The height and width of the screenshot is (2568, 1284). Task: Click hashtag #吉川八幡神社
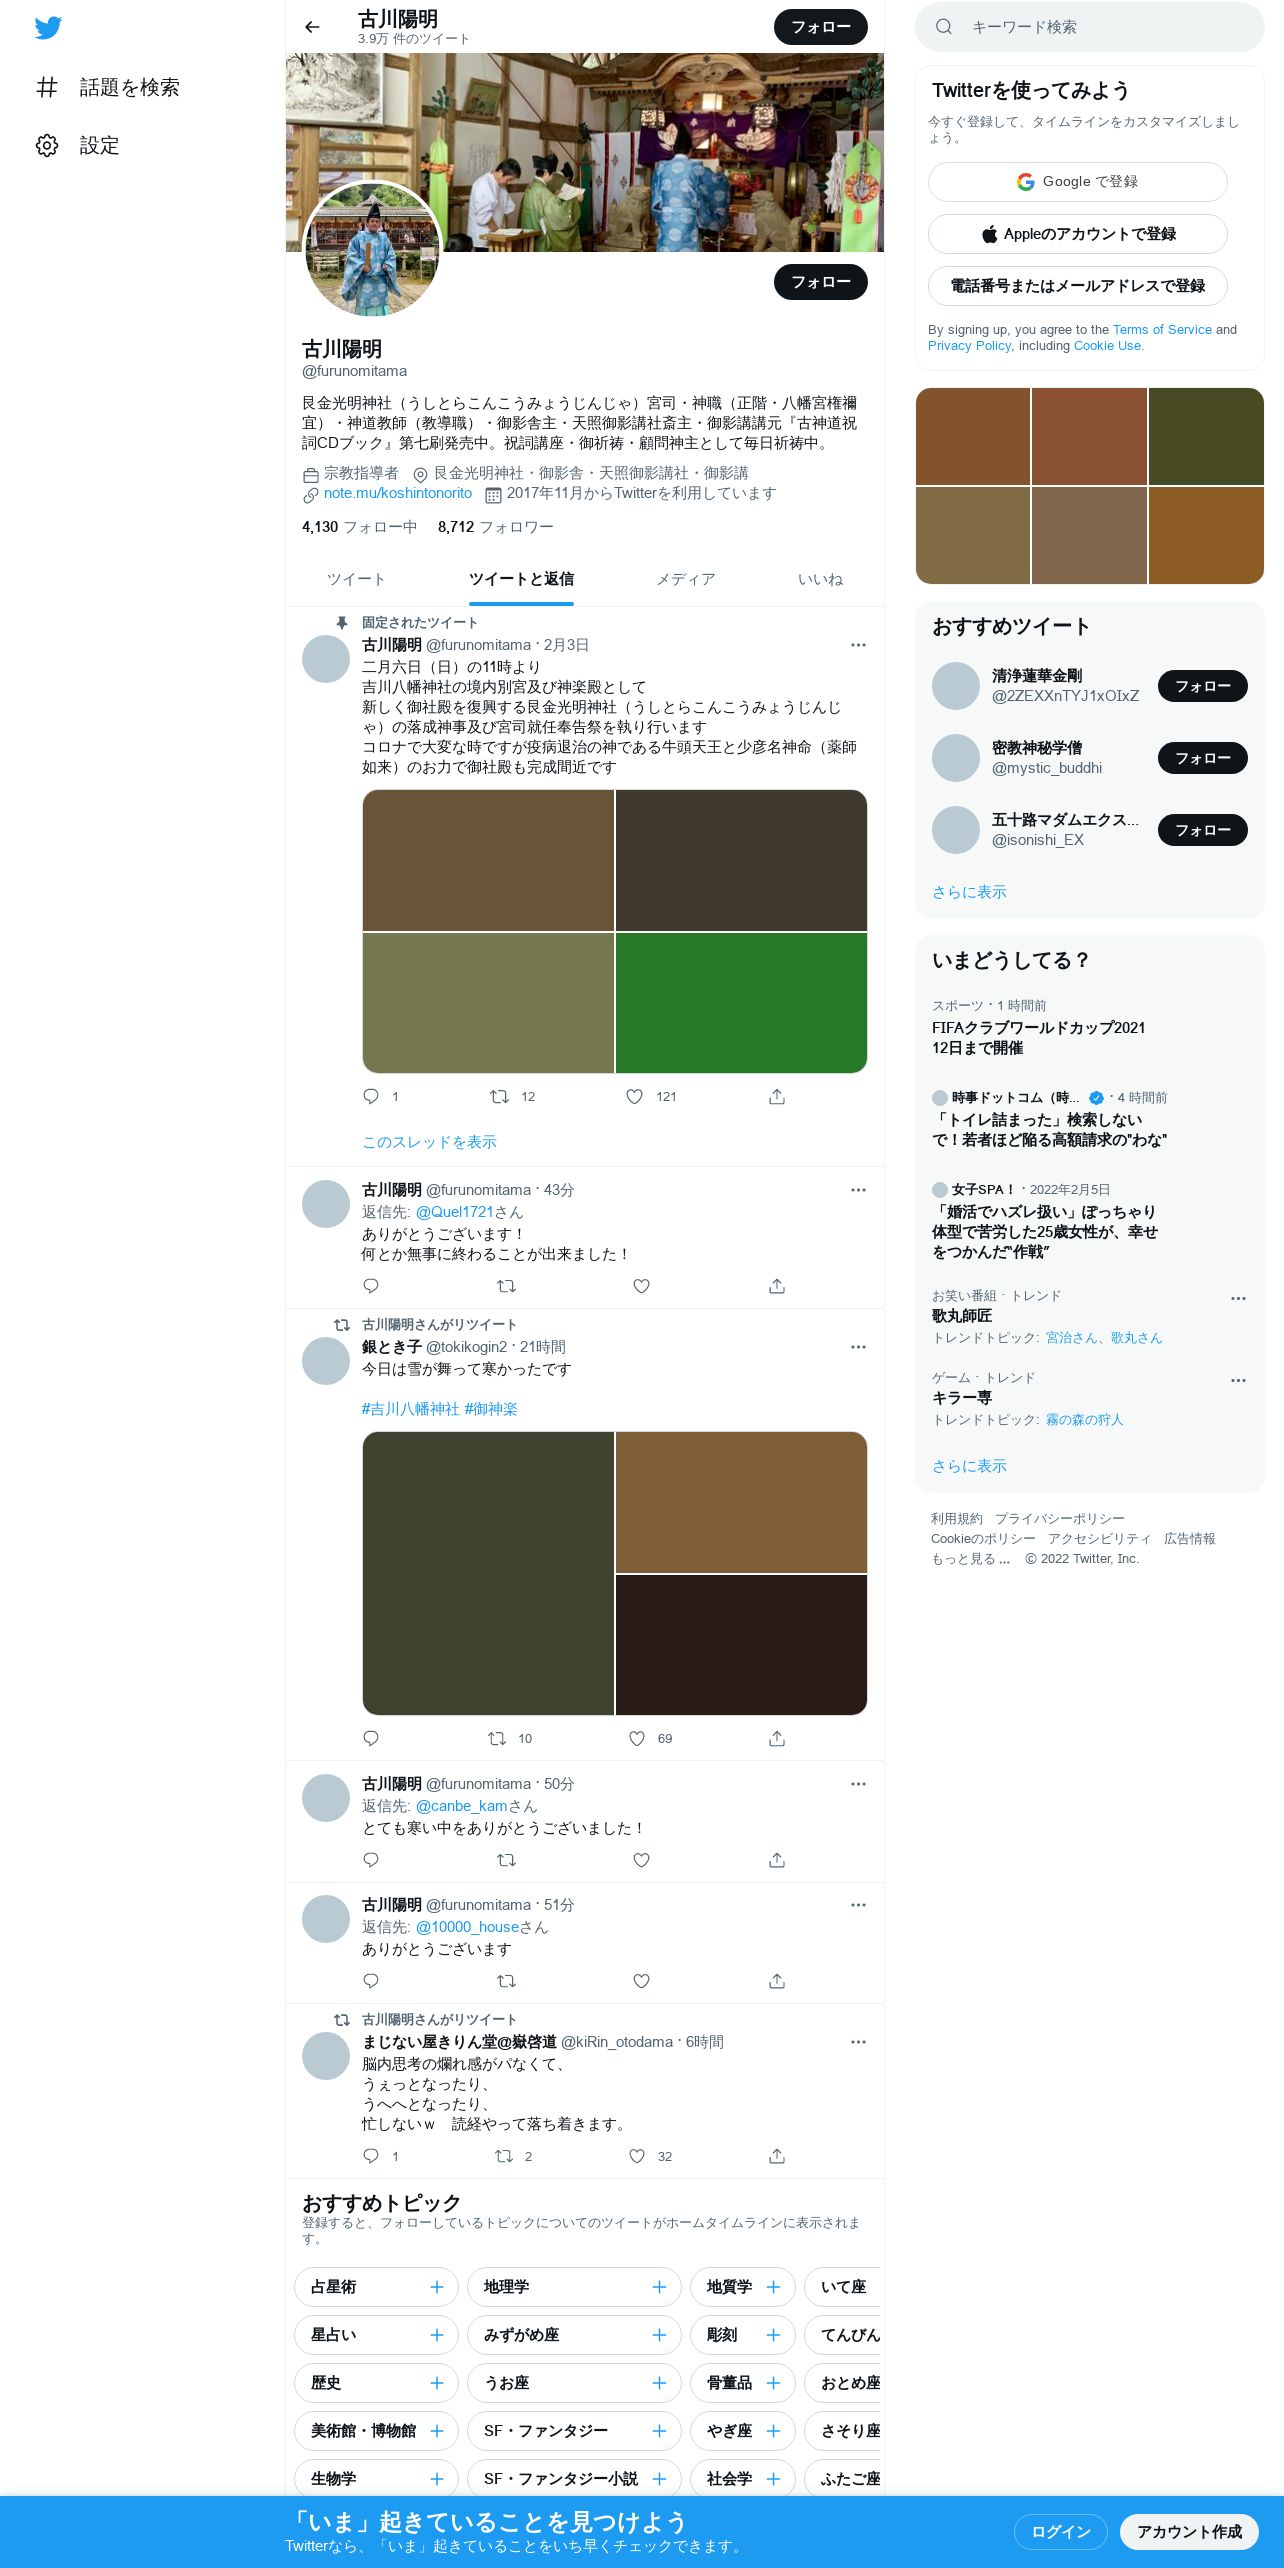pos(410,1409)
